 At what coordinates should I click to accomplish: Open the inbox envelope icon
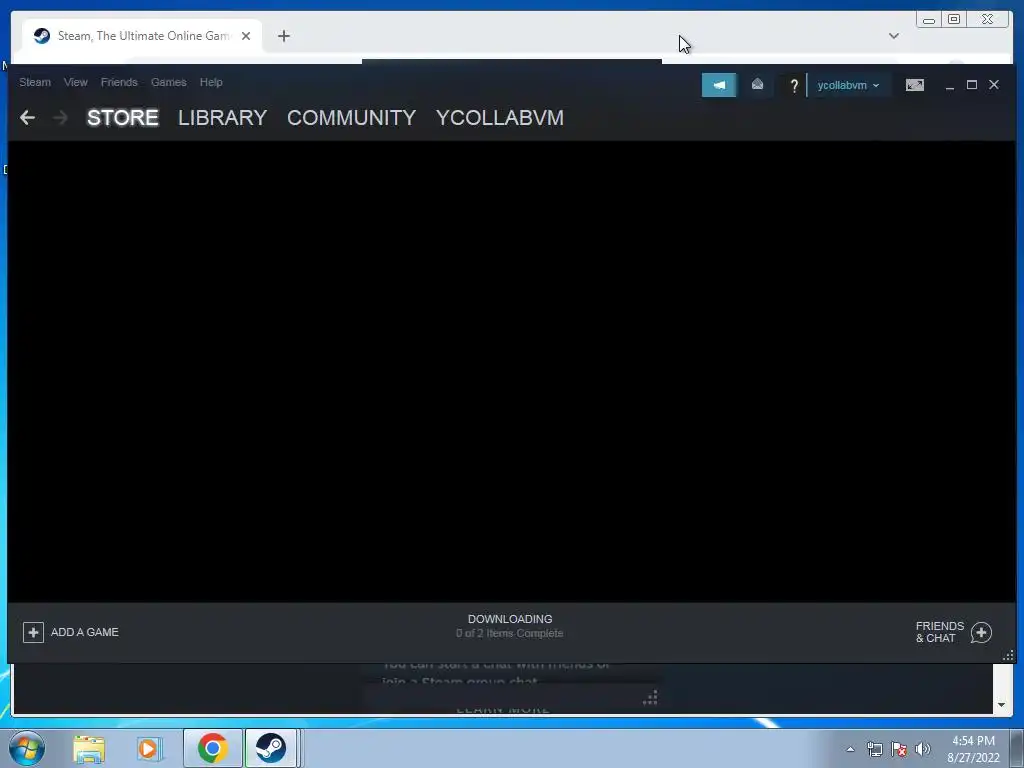tap(758, 85)
